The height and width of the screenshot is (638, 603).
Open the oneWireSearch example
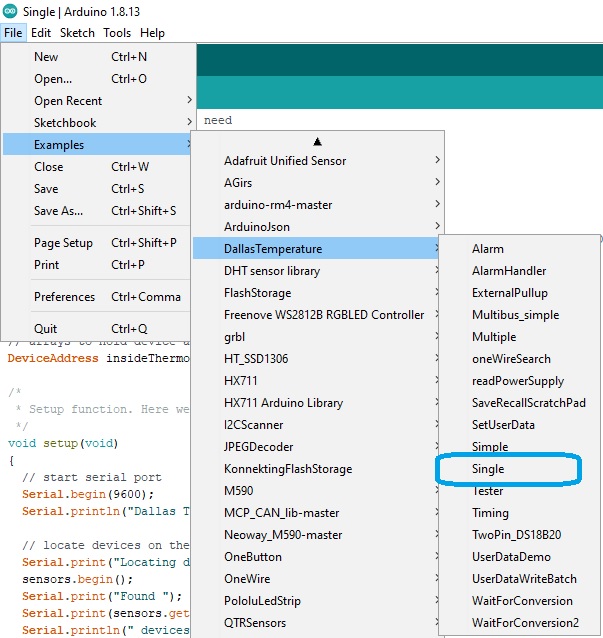coord(510,359)
